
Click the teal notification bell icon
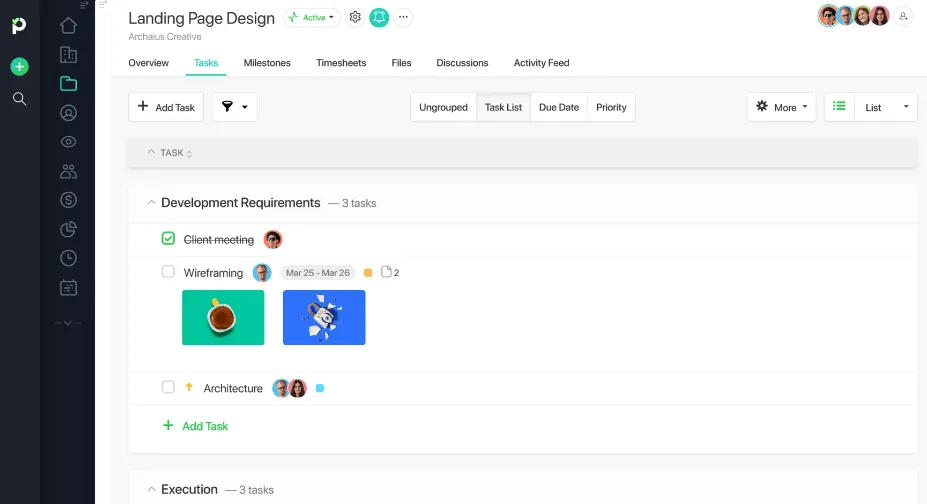pos(379,18)
